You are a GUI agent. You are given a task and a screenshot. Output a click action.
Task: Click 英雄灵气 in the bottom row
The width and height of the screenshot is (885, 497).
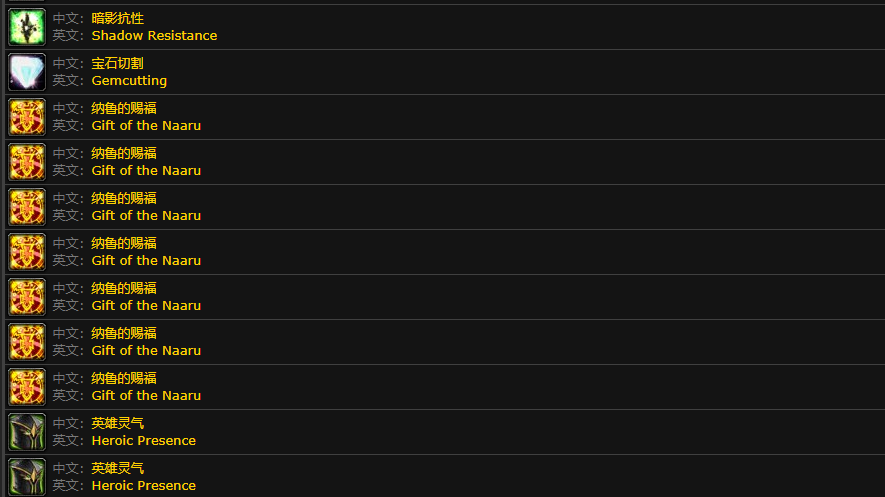click(117, 468)
